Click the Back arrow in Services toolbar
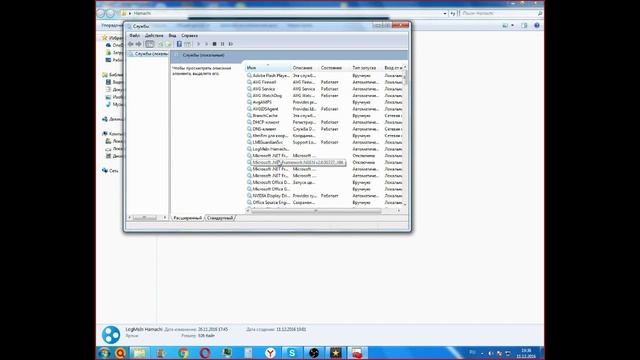Viewport: 640px width, 360px height. [131, 44]
